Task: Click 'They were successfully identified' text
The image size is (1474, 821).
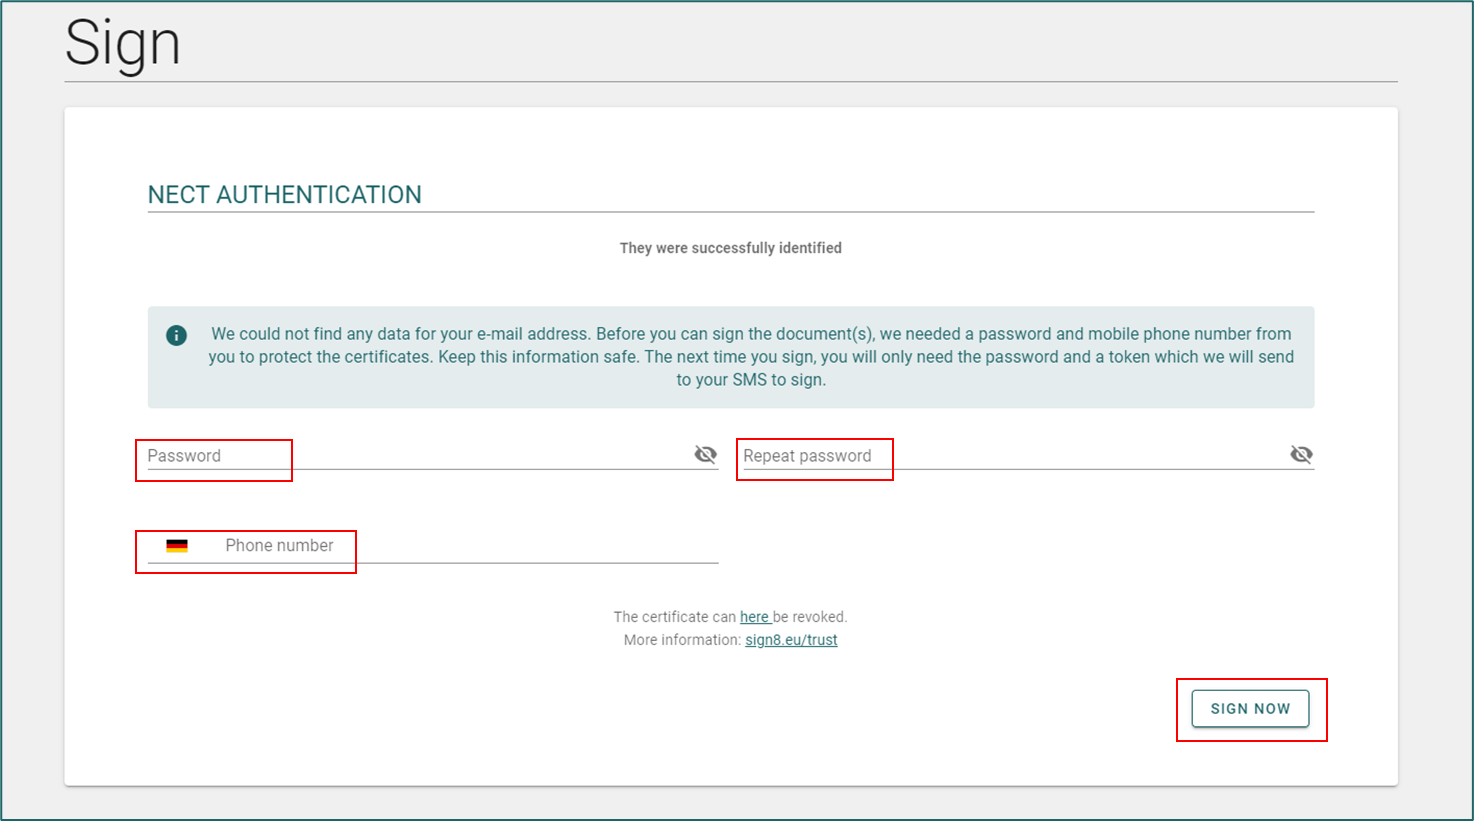Action: (x=730, y=248)
